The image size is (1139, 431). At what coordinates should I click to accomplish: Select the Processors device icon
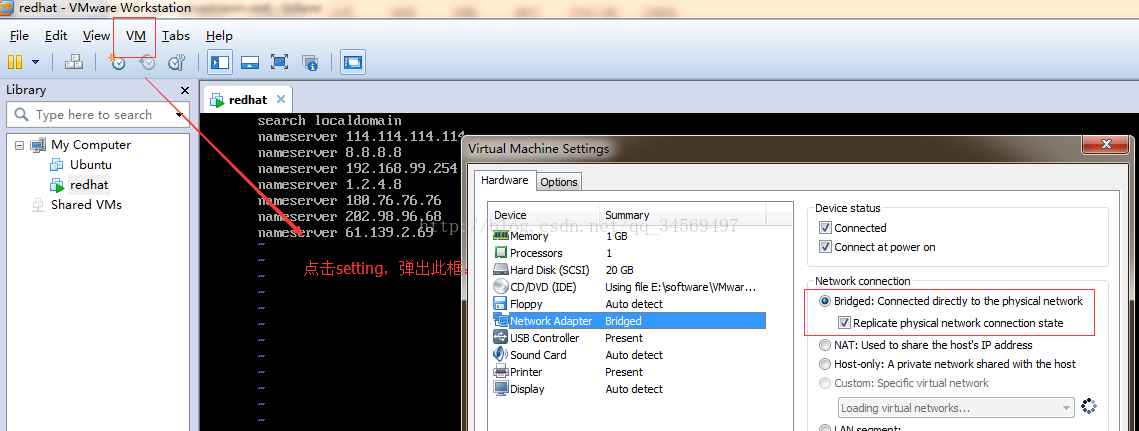(x=500, y=253)
